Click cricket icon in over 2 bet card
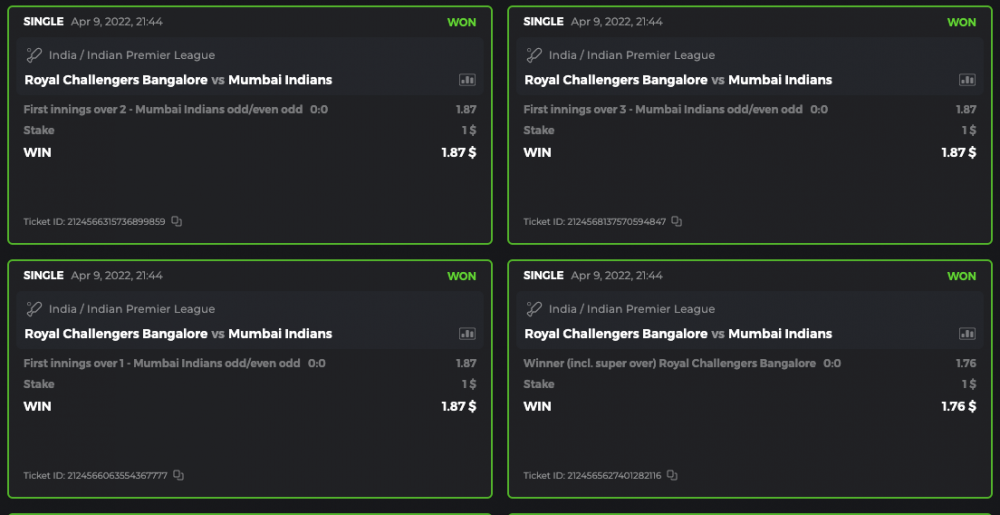This screenshot has width=1000, height=515. pyautogui.click(x=34, y=55)
